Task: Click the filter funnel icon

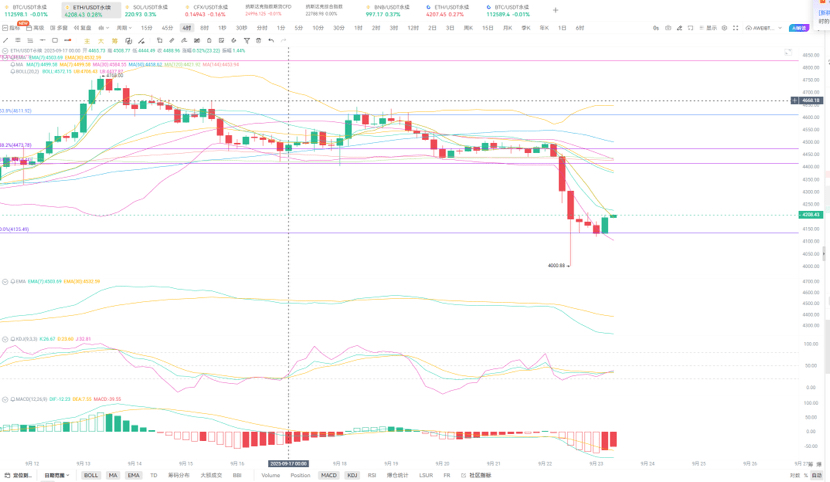Action: coord(246,41)
